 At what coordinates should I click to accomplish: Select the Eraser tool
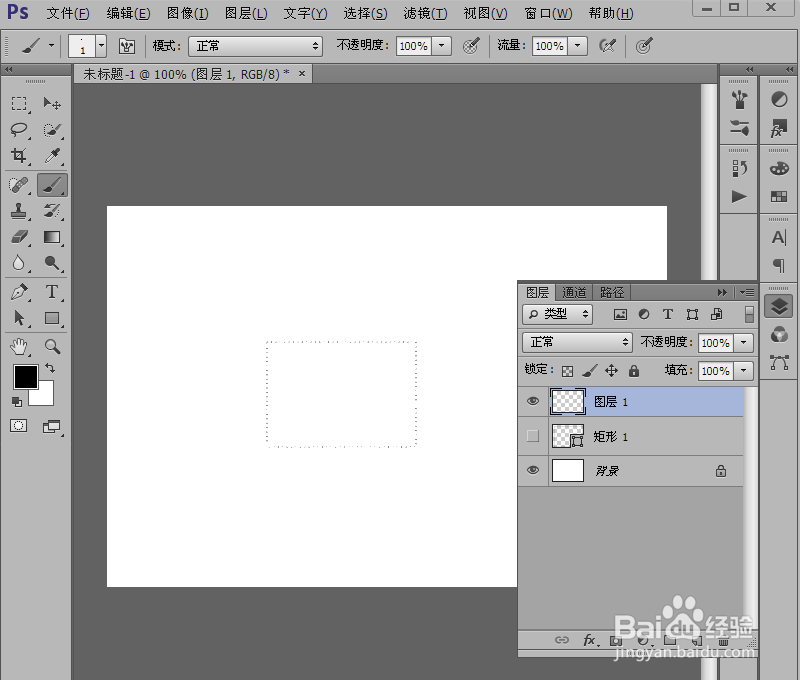point(19,237)
